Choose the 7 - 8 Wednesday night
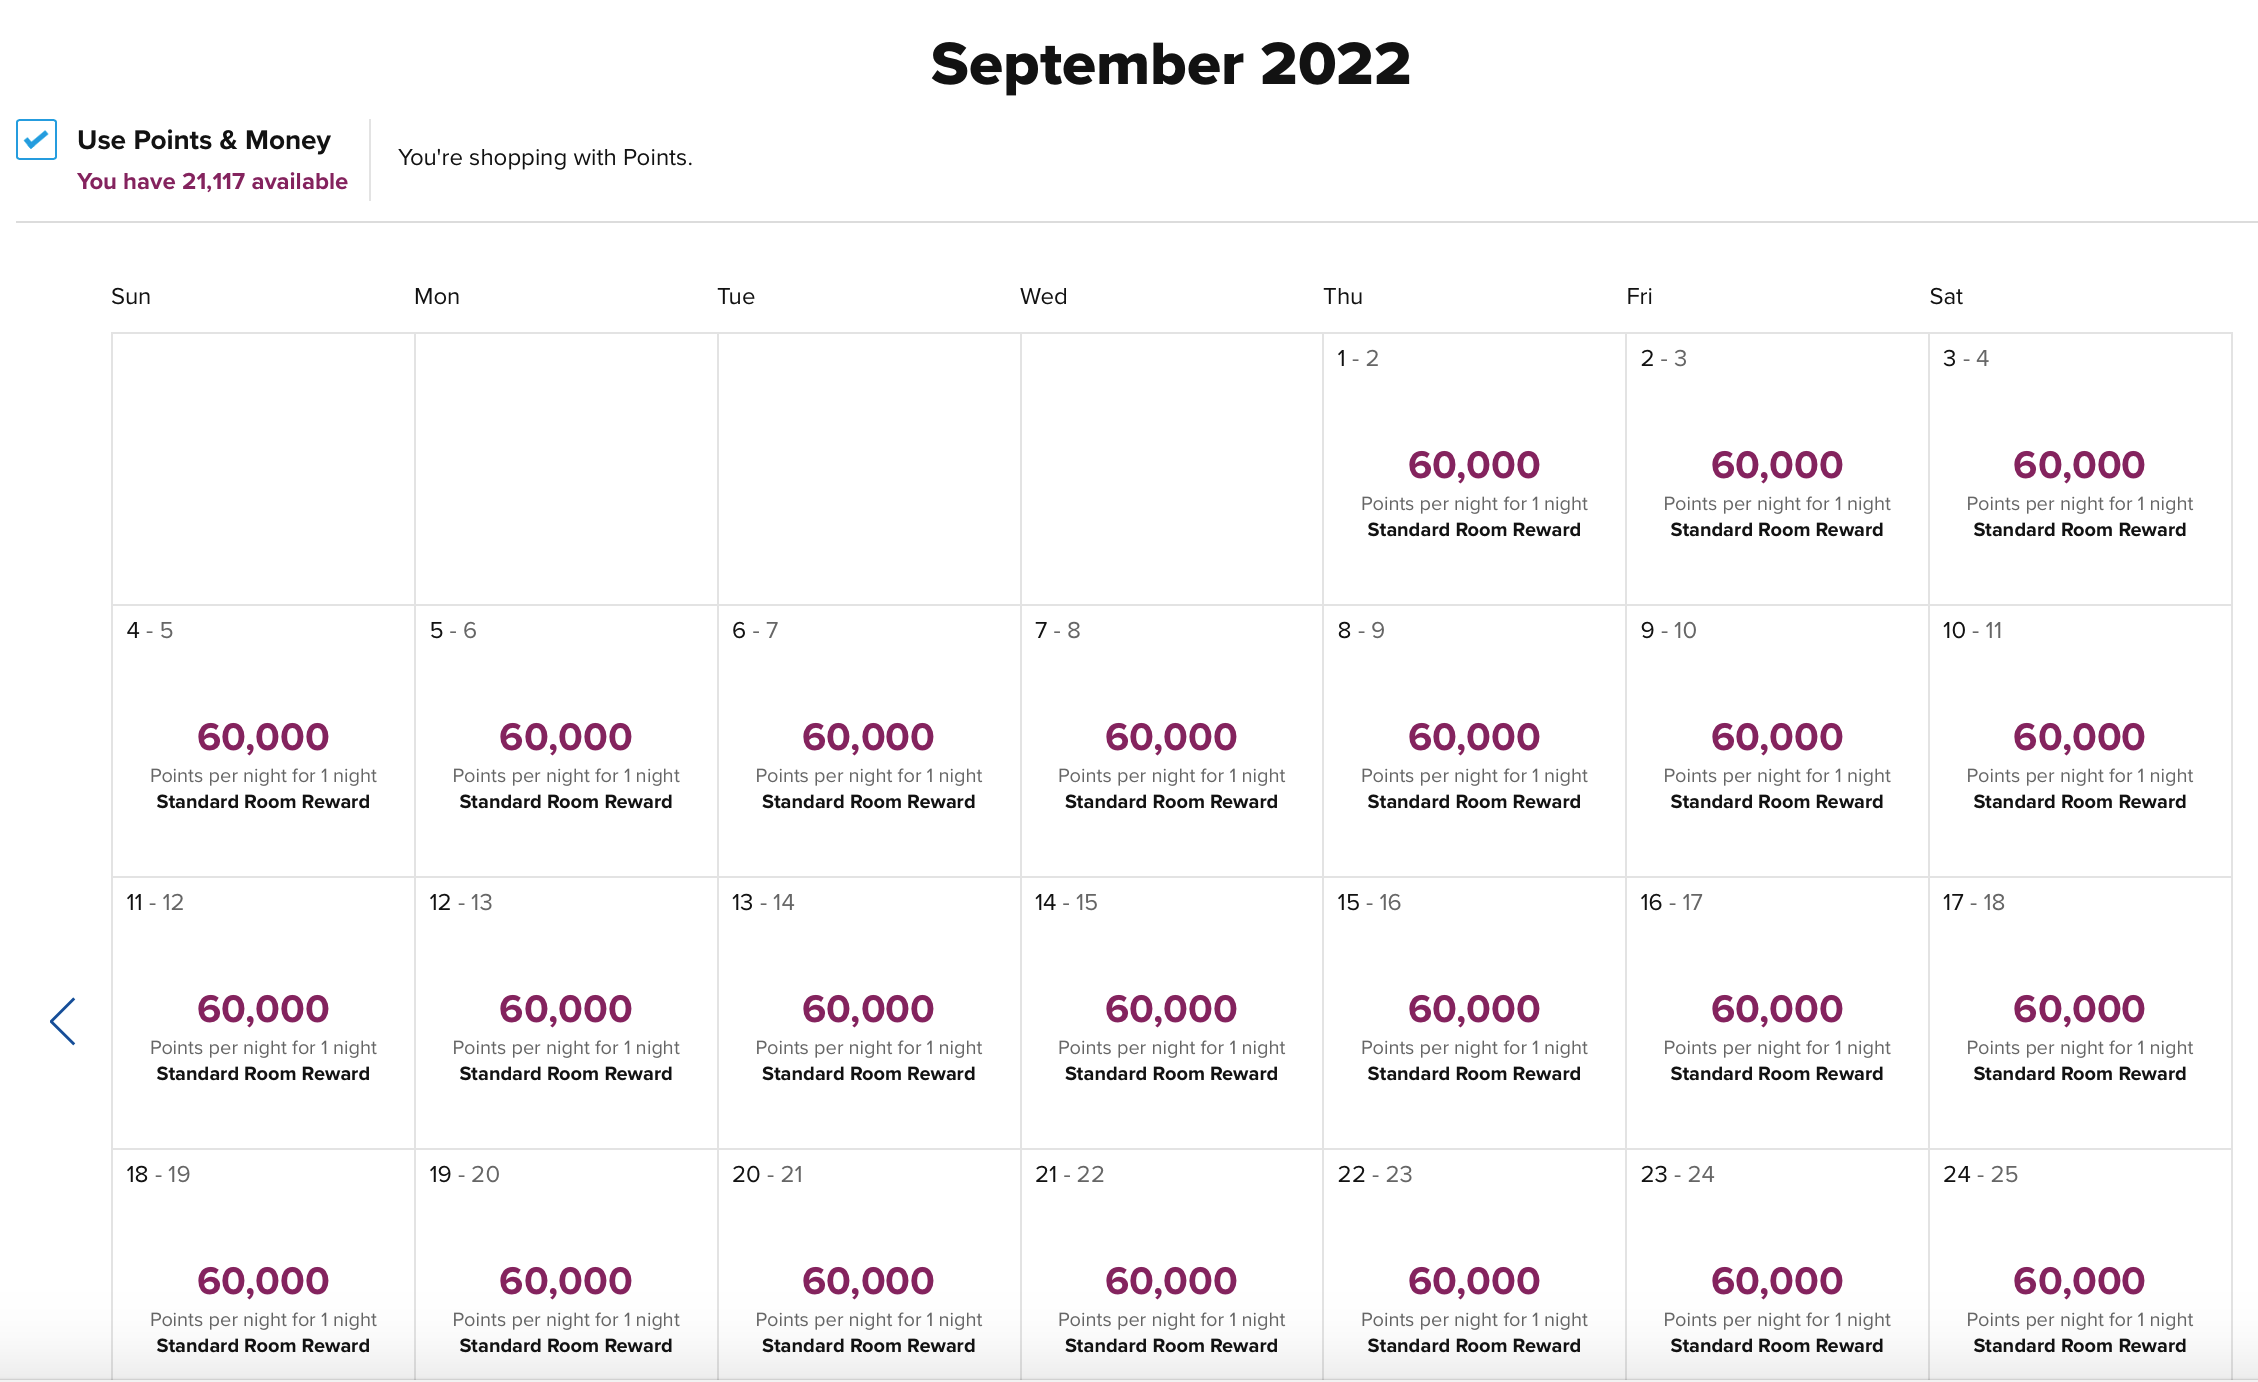Screen dimensions: 2258x1382 (1171, 741)
